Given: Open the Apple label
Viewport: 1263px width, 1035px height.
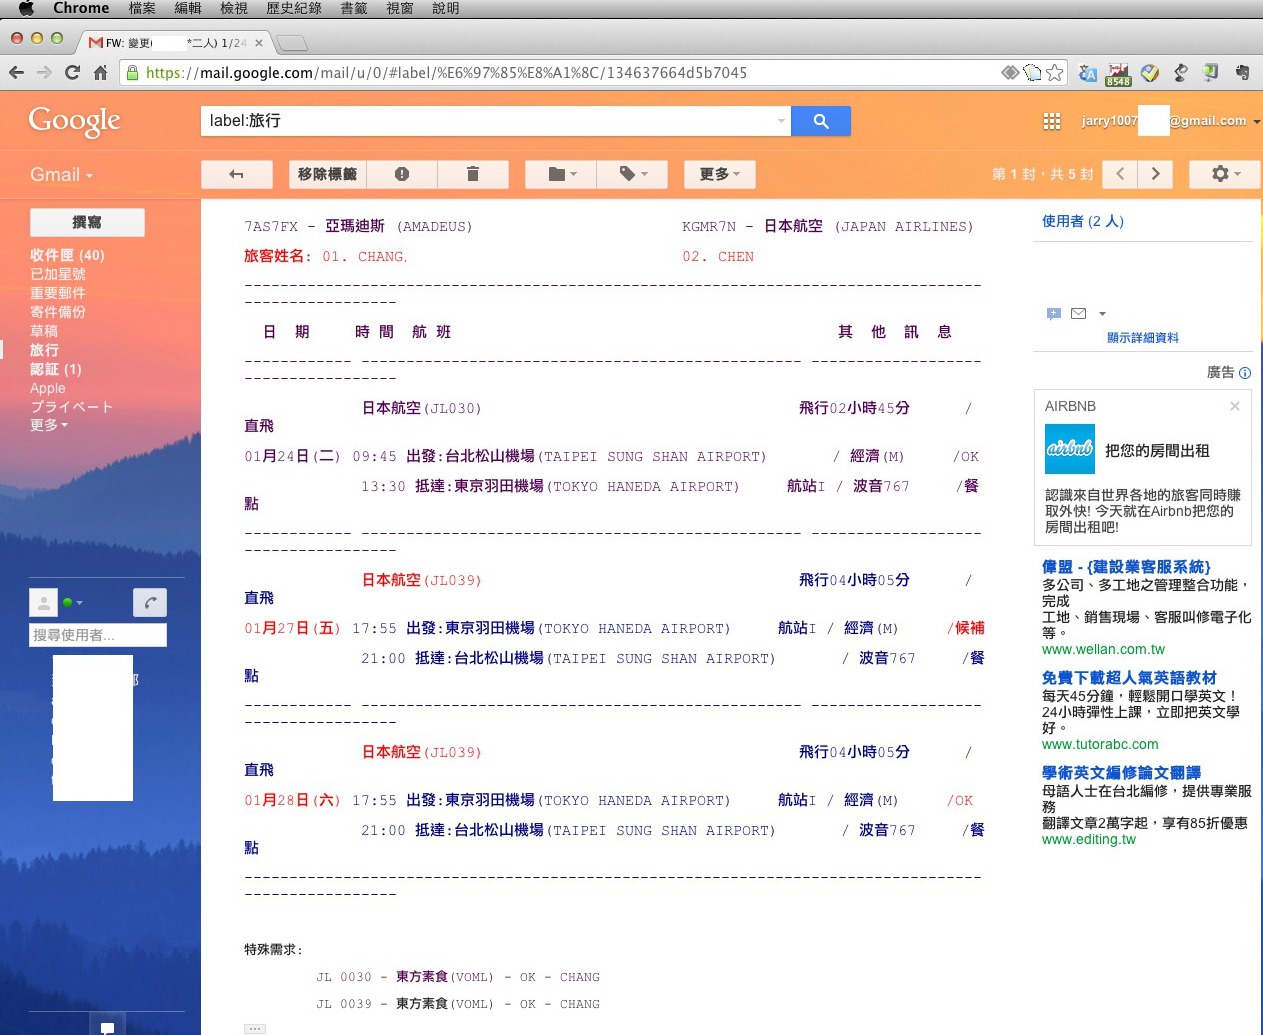Looking at the screenshot, I should click(x=48, y=388).
